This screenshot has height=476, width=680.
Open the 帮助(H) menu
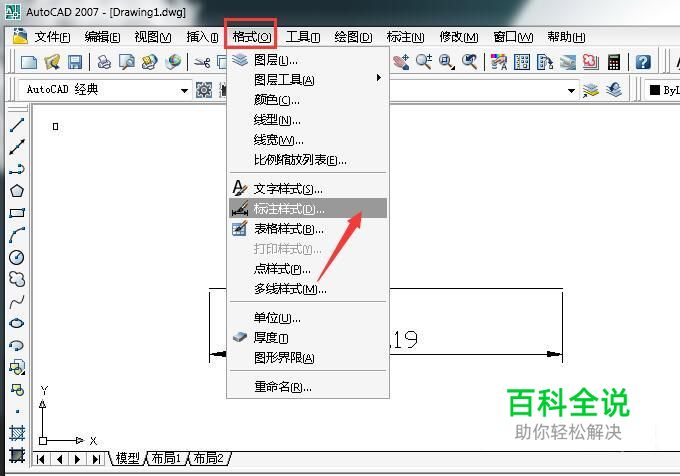click(566, 37)
